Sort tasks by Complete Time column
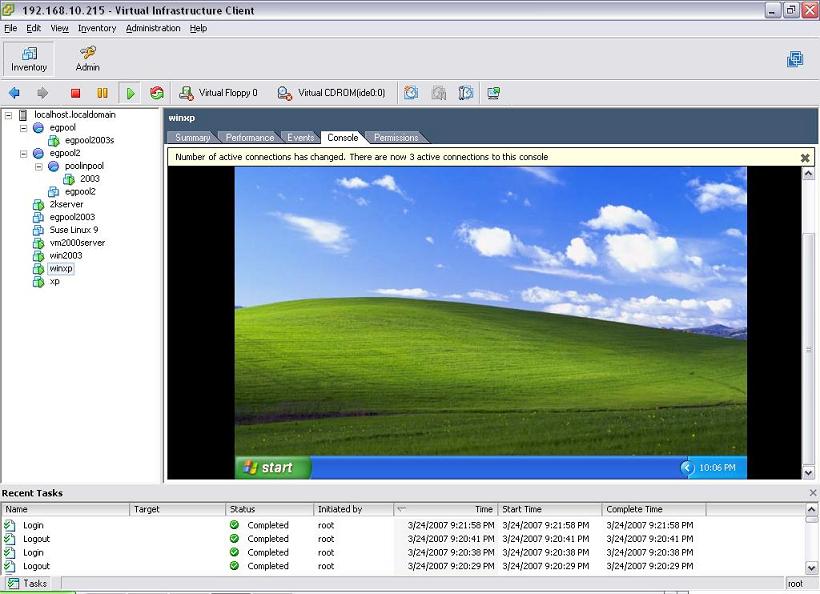The image size is (820, 594). pos(654,509)
